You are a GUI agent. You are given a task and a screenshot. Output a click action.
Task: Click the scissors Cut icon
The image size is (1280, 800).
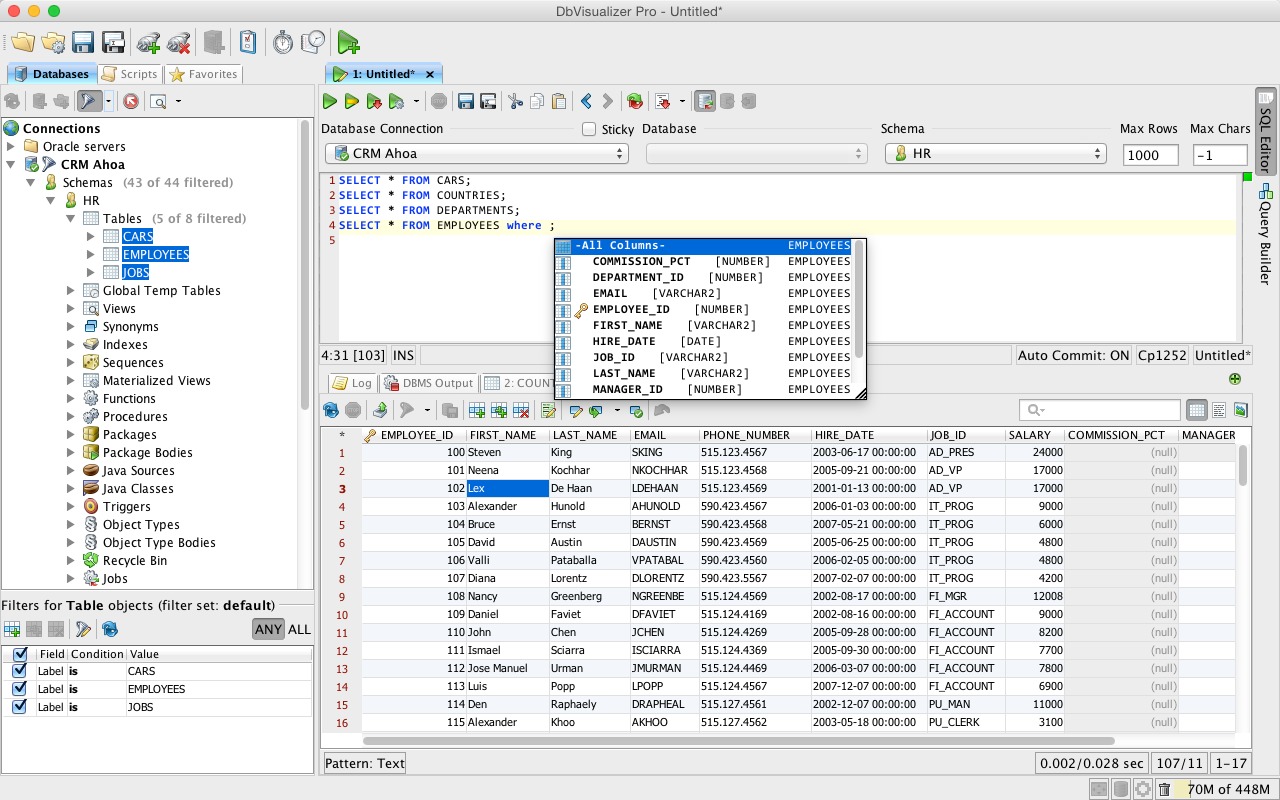point(515,101)
